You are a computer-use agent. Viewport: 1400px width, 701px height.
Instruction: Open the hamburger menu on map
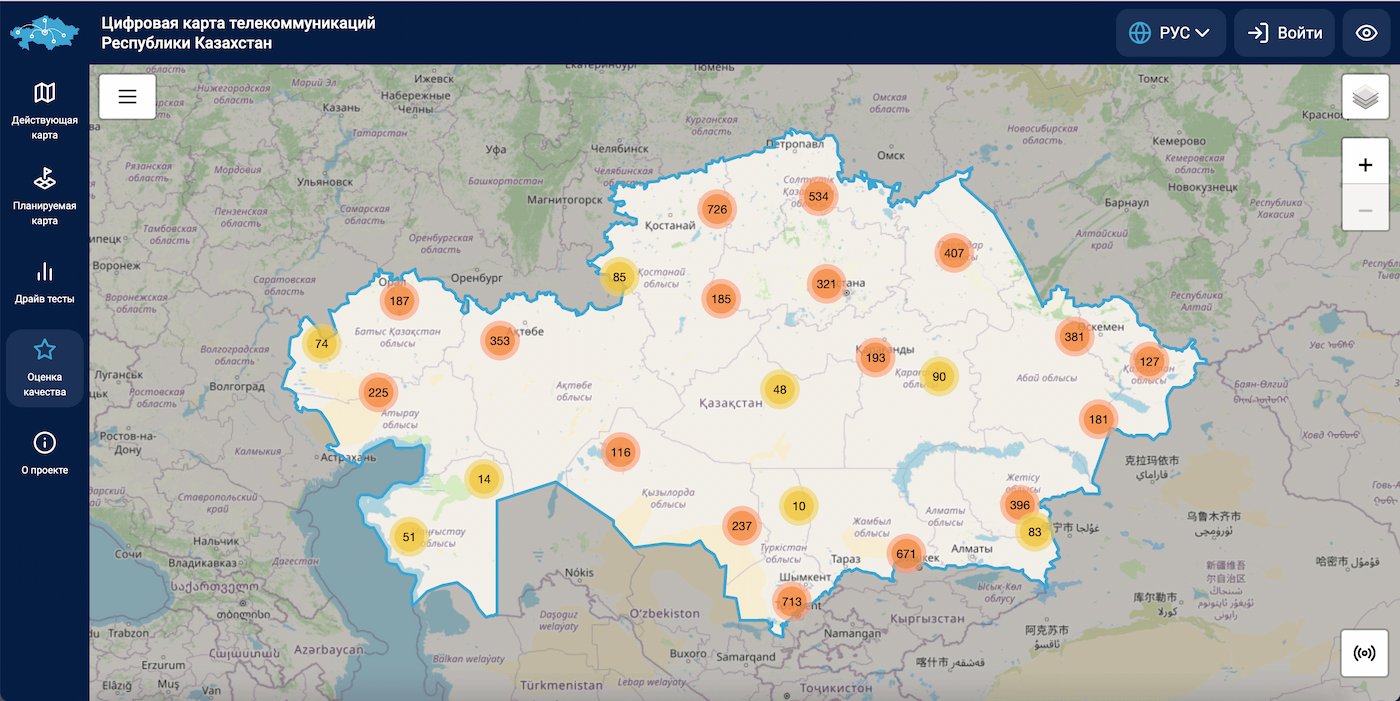tap(127, 97)
